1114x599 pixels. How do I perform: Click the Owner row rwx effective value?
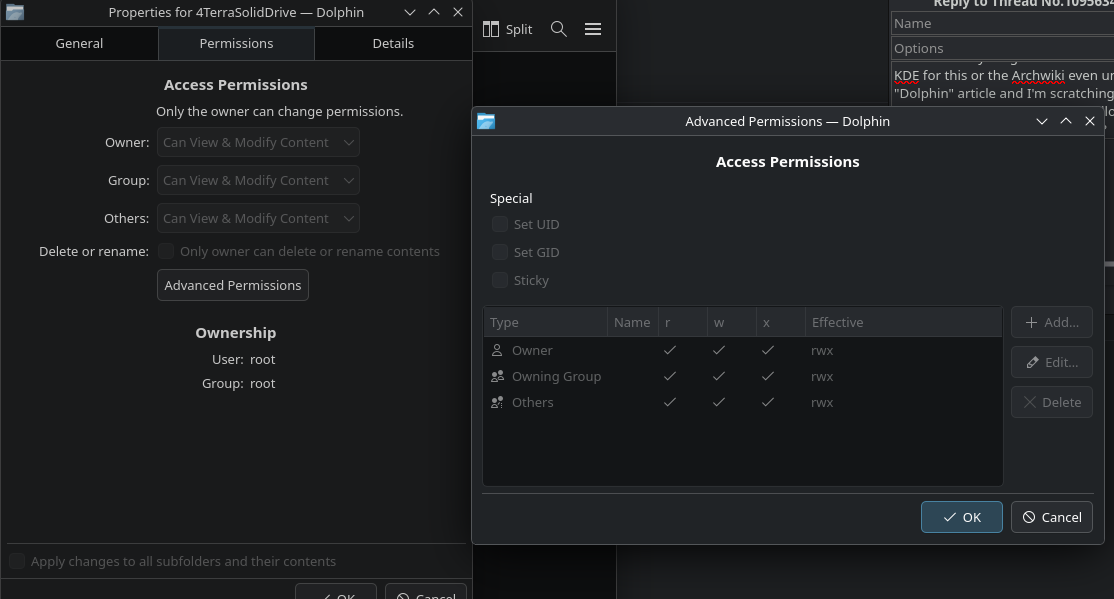822,351
